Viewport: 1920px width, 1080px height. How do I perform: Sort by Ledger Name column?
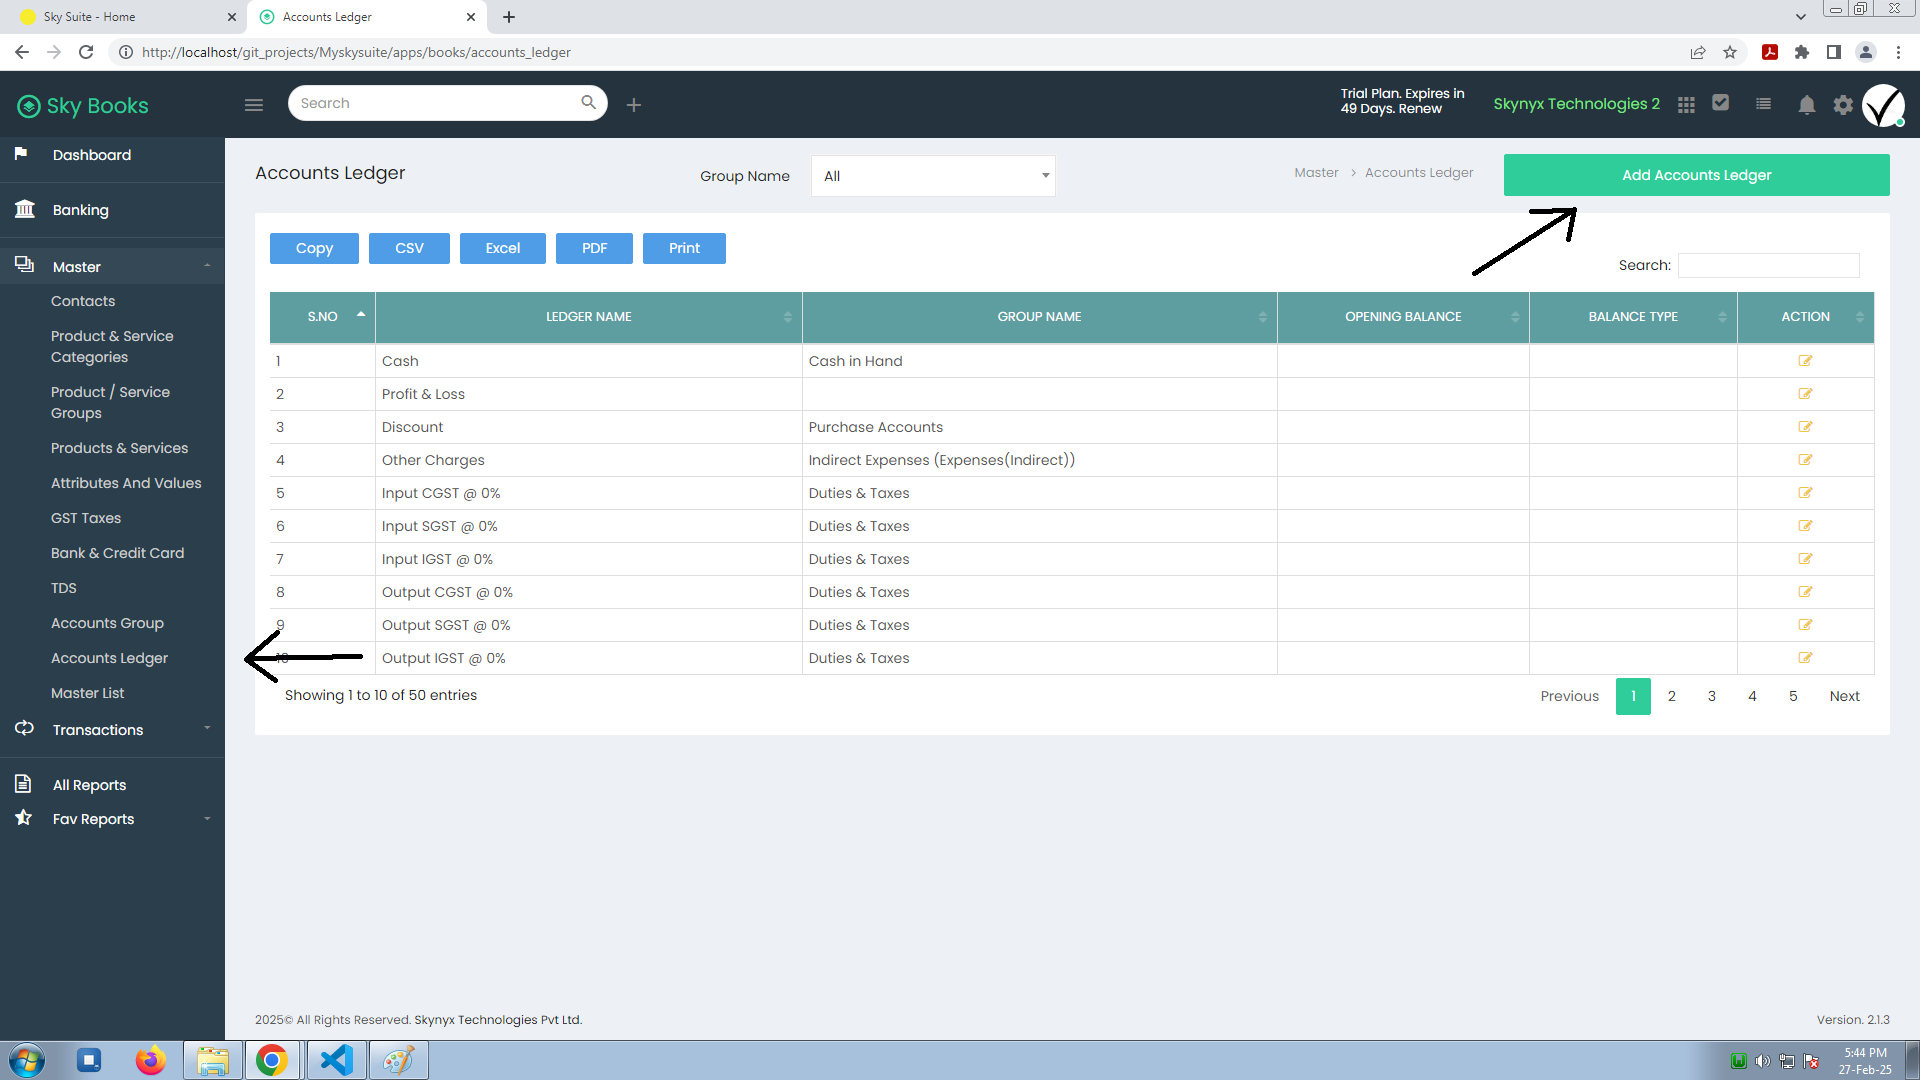[x=588, y=317]
